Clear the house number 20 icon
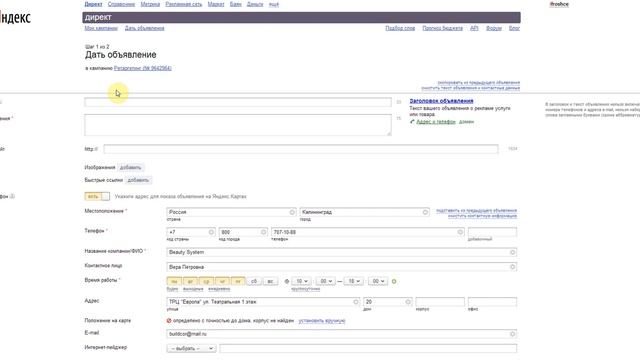 tap(408, 302)
